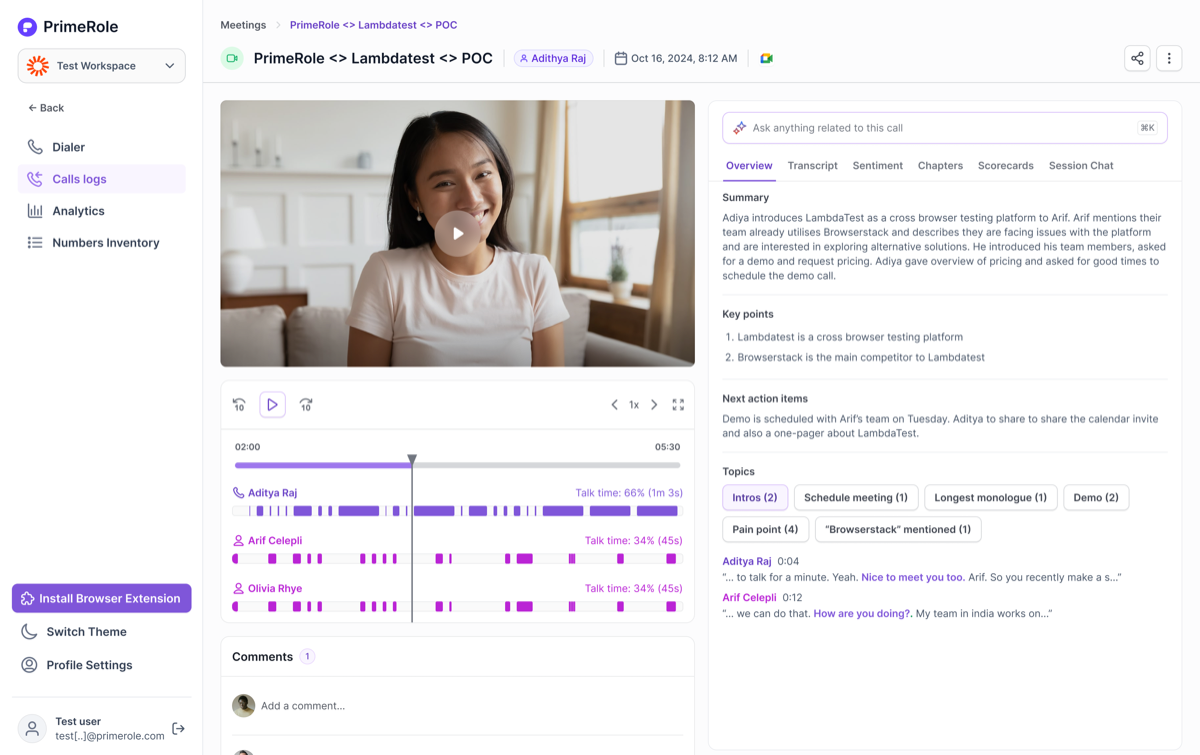
Task: Select Calls logs in sidebar
Action: click(101, 179)
